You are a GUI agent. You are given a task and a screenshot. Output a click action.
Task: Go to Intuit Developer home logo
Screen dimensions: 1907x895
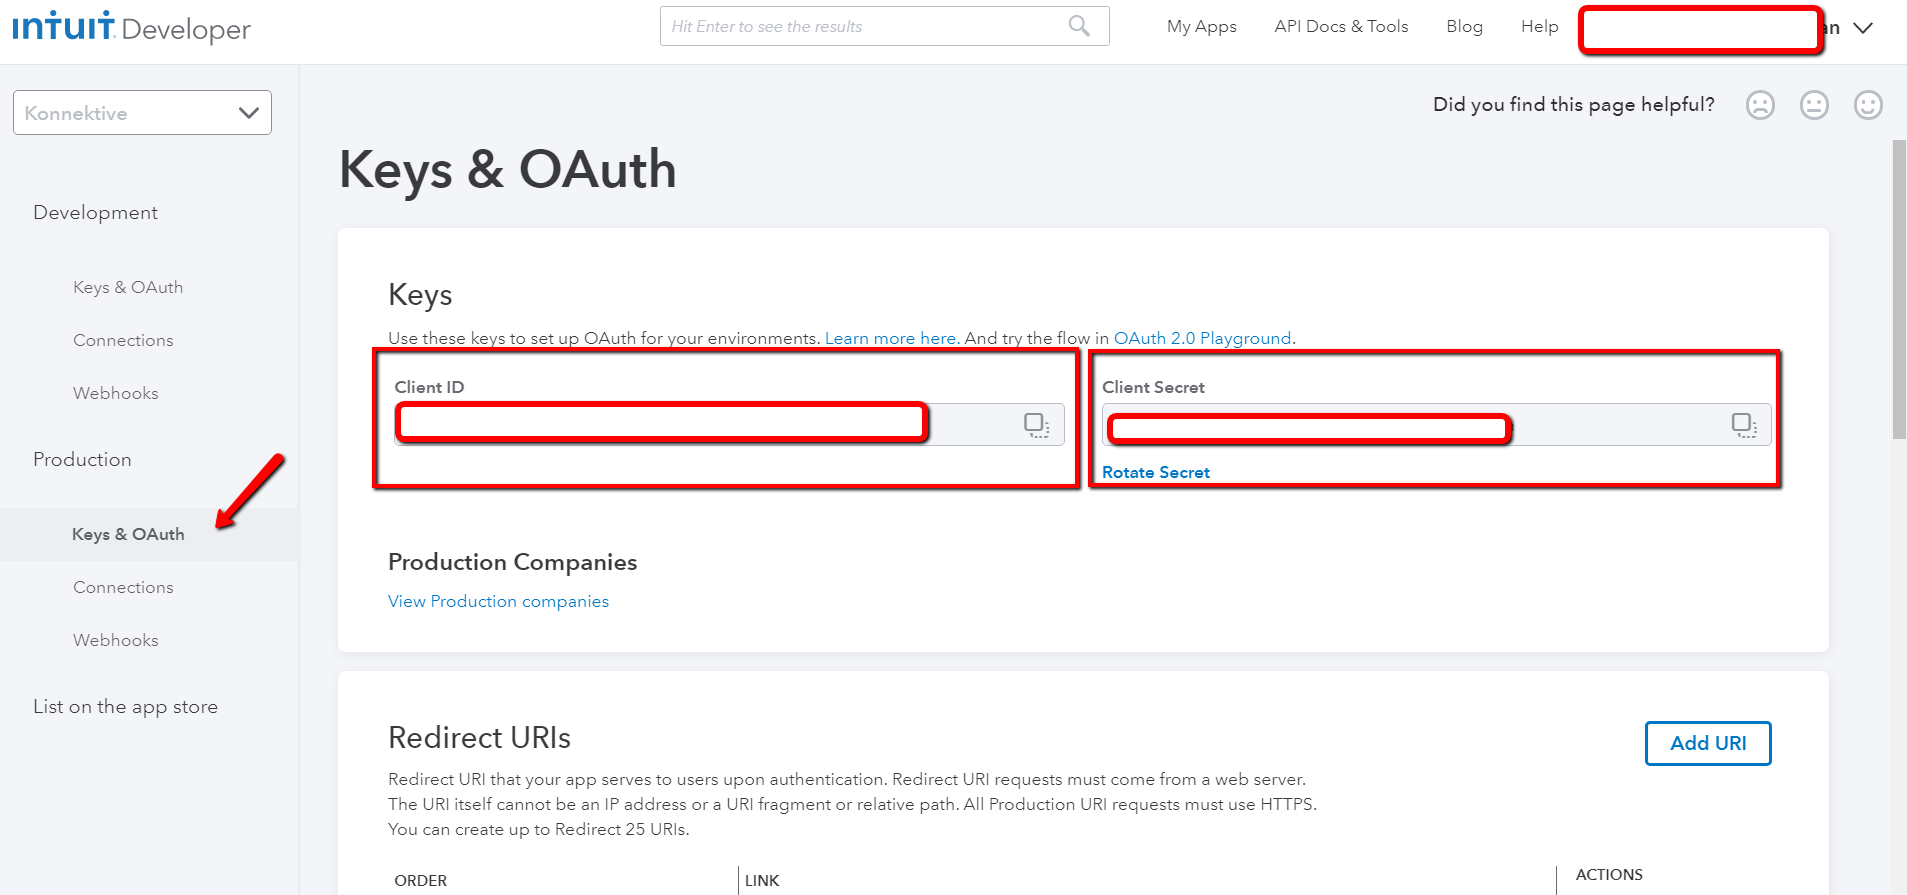pos(131,27)
